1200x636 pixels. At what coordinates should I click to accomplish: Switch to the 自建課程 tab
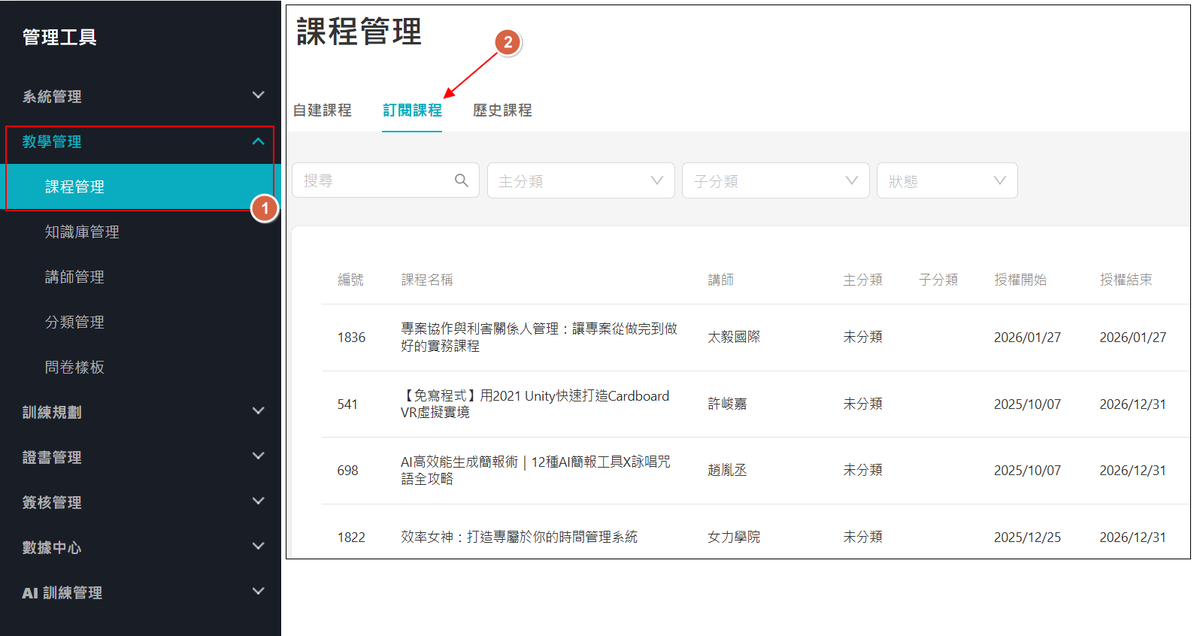[322, 110]
